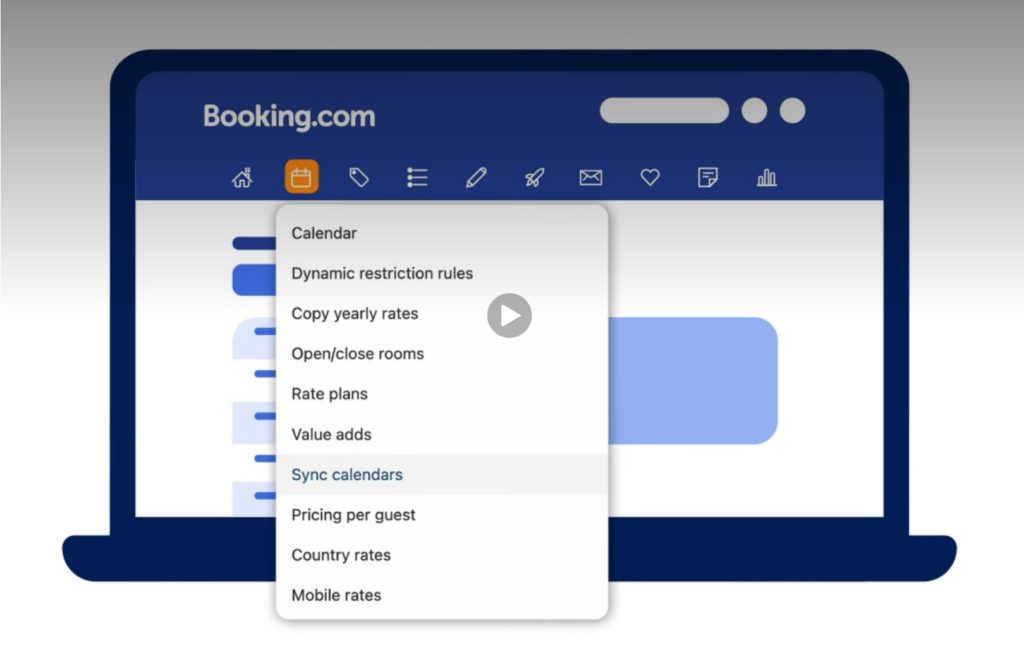Select Sync calendars menu item
The width and height of the screenshot is (1024, 647).
point(442,475)
